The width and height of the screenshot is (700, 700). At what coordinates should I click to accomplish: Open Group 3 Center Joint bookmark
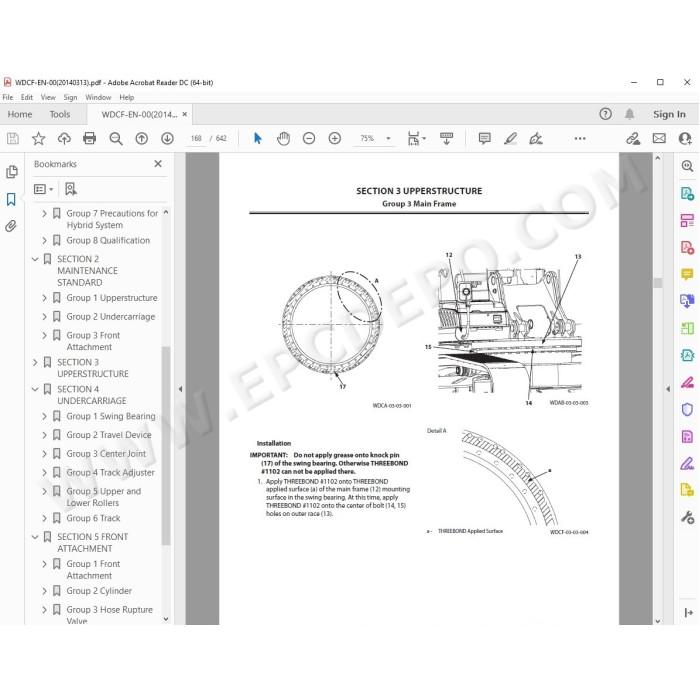[x=106, y=454]
